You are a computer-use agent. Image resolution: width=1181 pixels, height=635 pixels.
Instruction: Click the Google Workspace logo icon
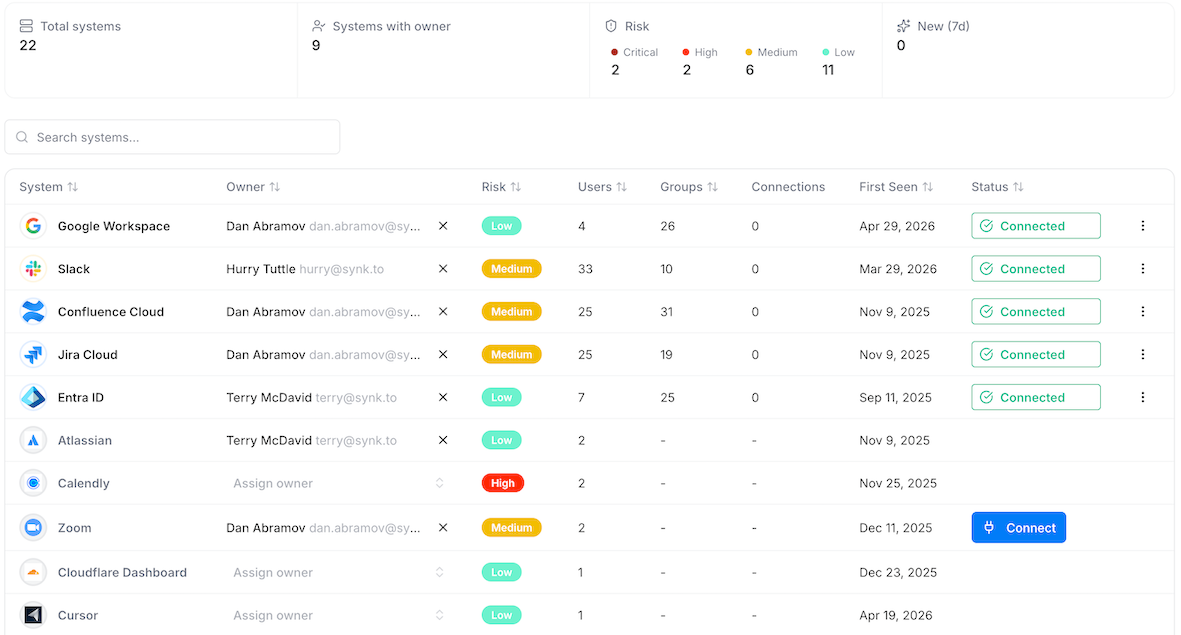33,226
